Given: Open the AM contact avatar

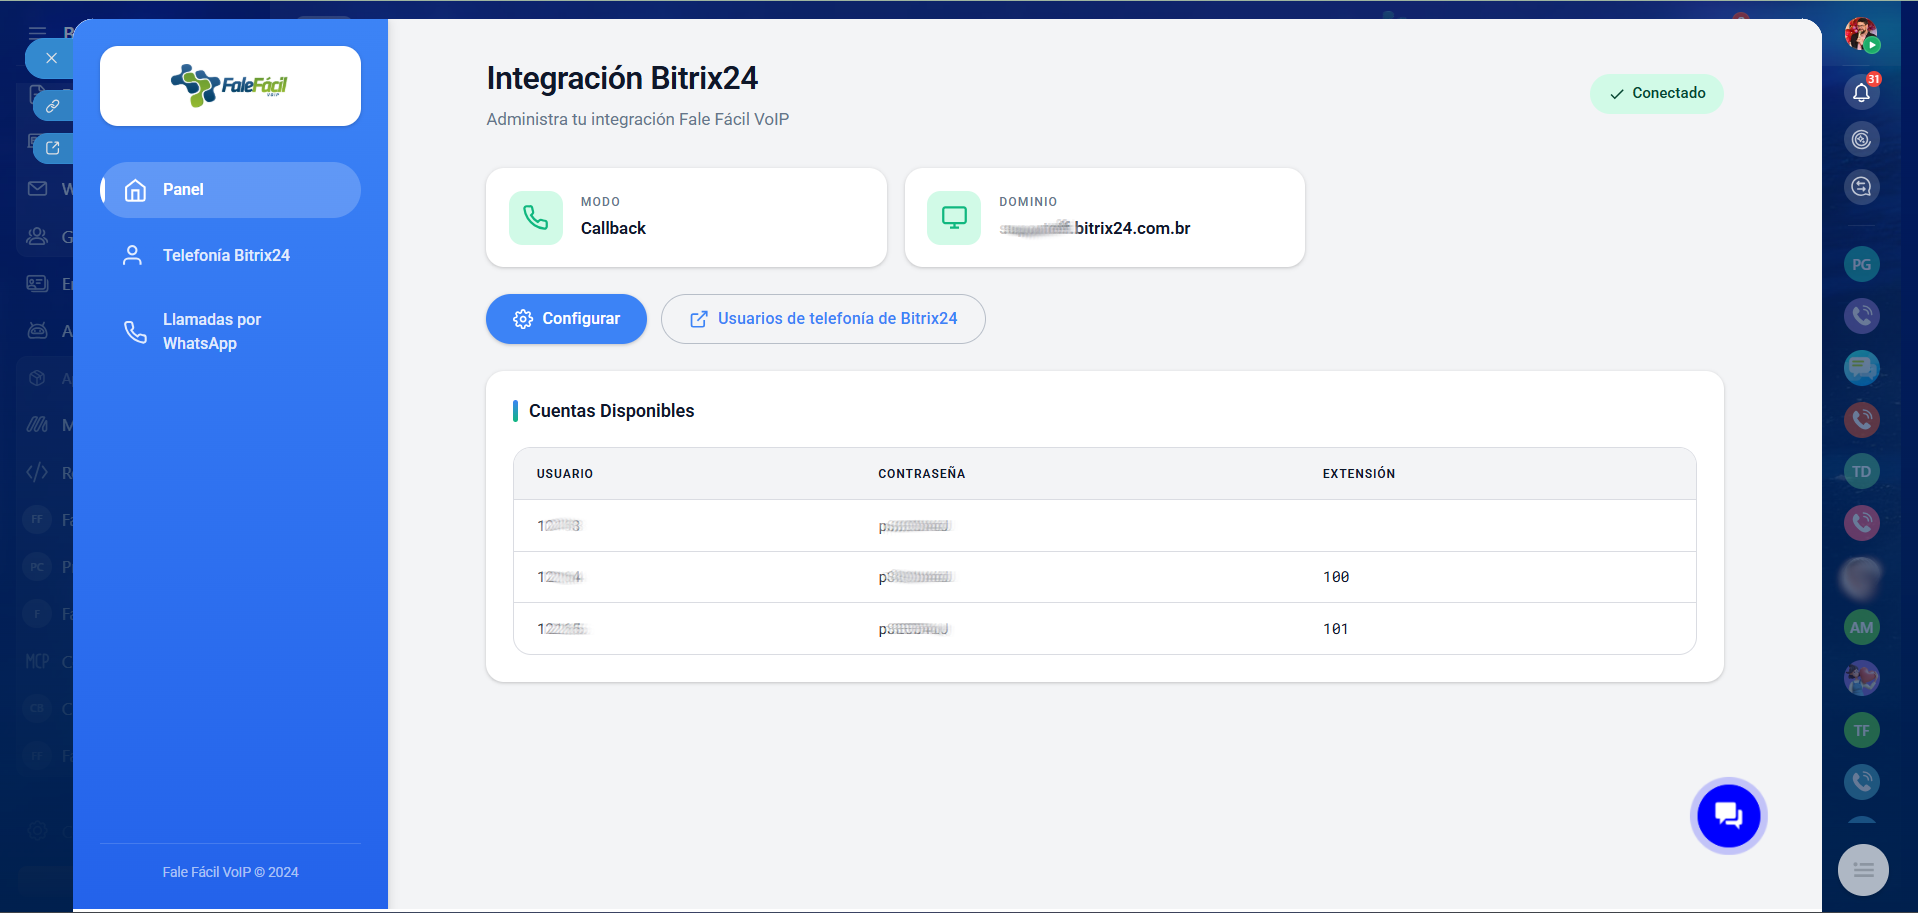Looking at the screenshot, I should click(1861, 628).
